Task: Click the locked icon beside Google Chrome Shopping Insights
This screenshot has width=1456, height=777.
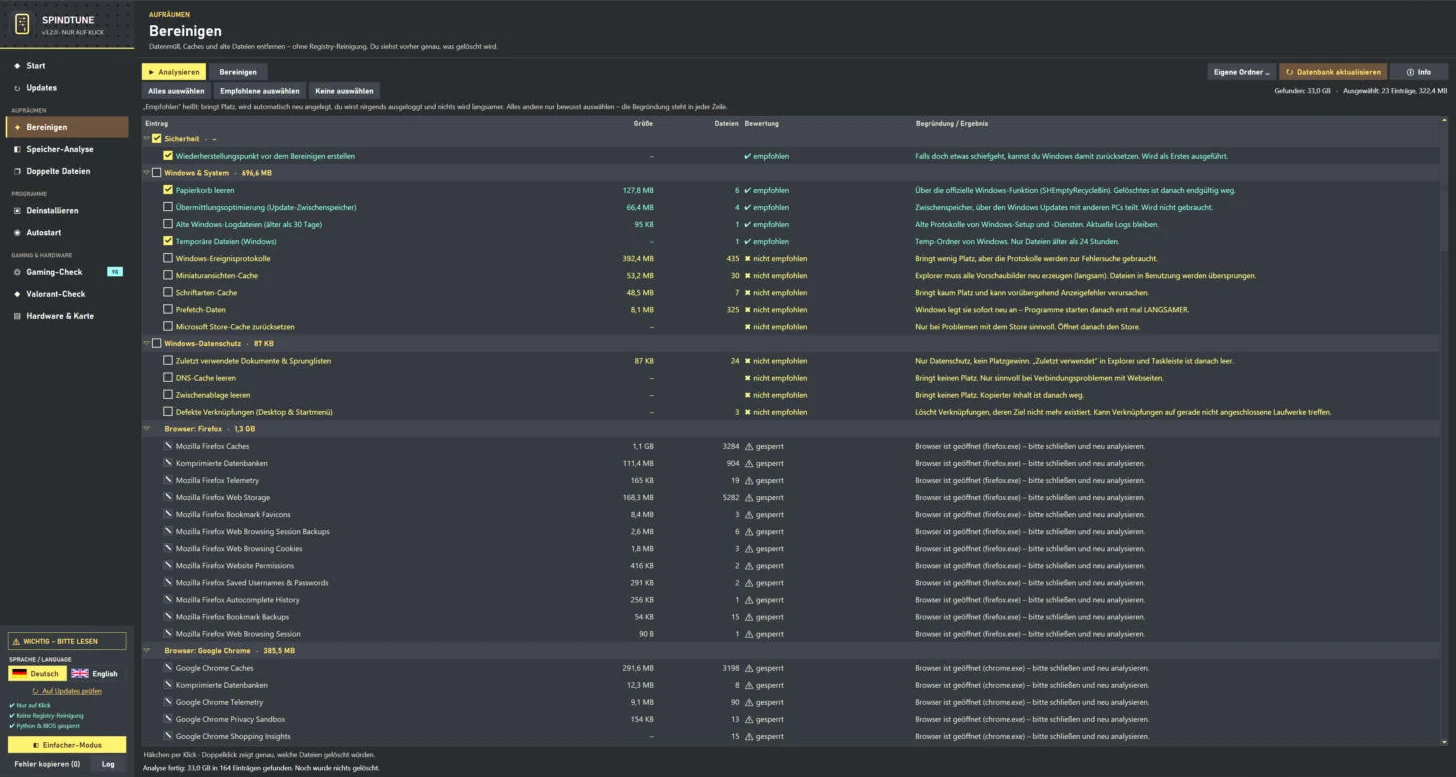Action: pos(168,736)
